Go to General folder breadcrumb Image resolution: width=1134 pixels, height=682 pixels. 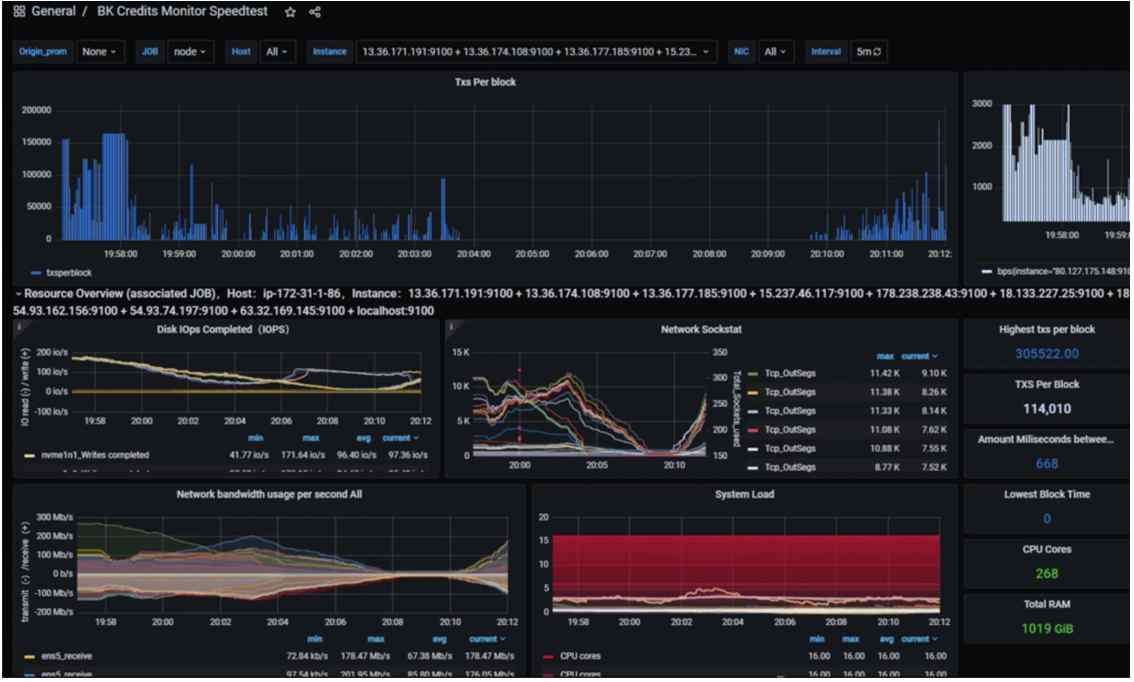pos(54,12)
